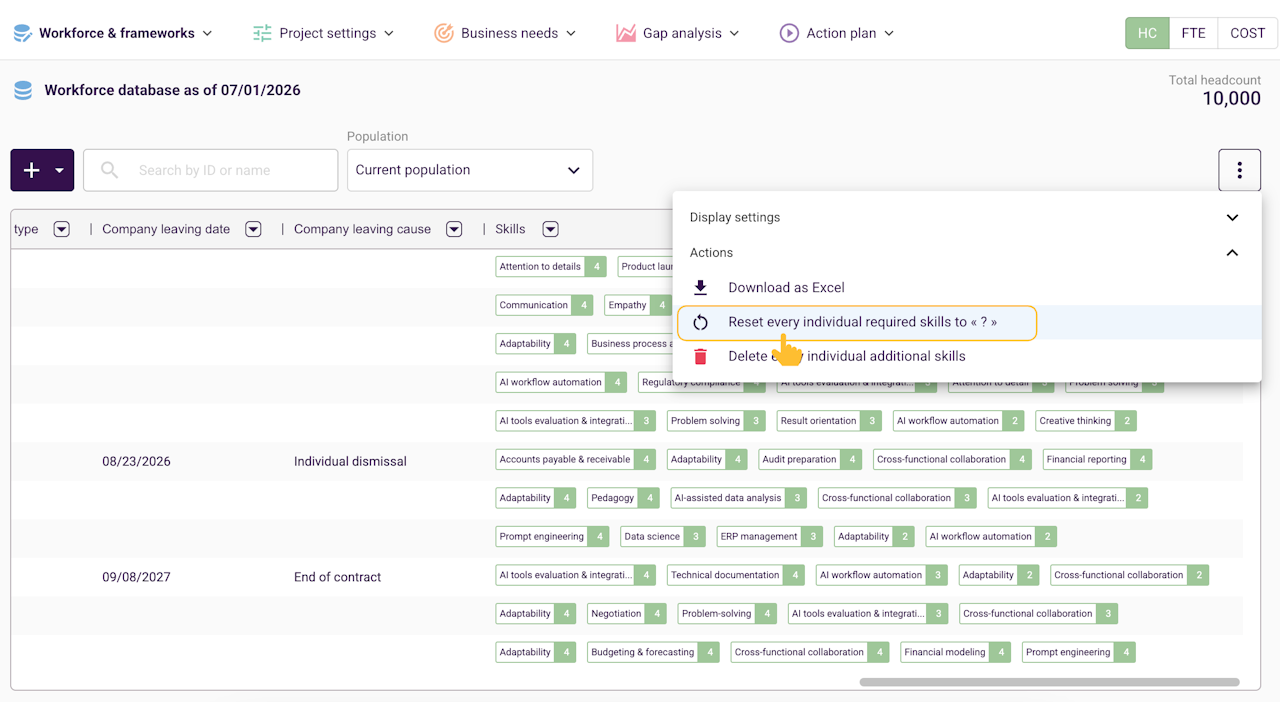Screen dimensions: 1280x702
Task: Switch to the HC view toggle
Action: tap(1147, 33)
